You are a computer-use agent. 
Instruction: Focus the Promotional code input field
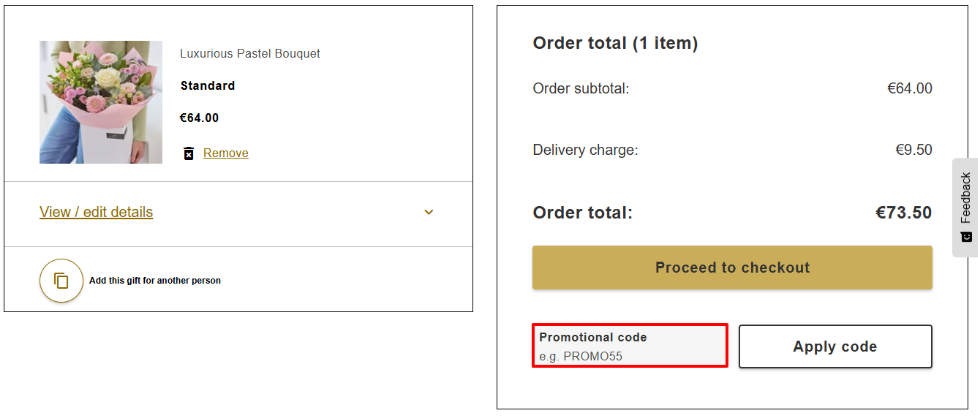coord(630,347)
